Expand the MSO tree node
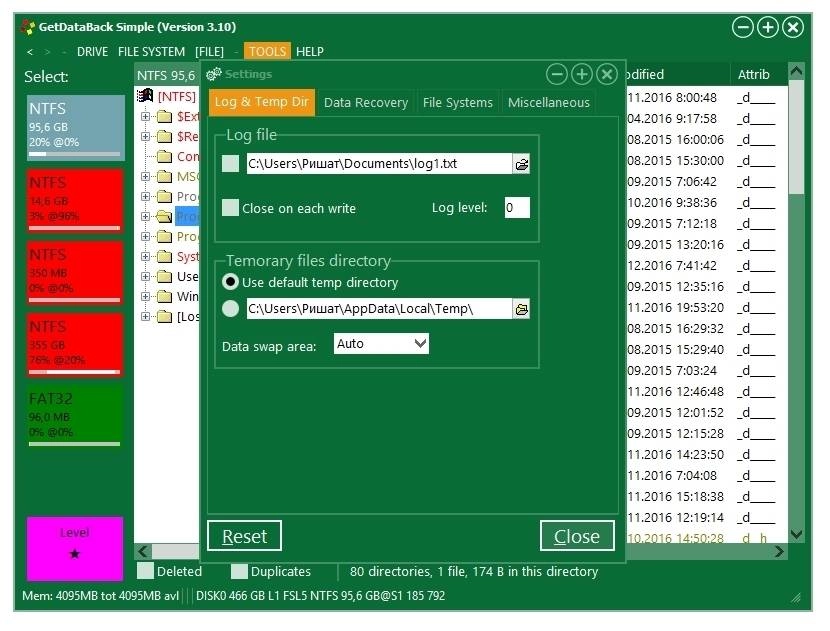The image size is (830, 631). [145, 176]
